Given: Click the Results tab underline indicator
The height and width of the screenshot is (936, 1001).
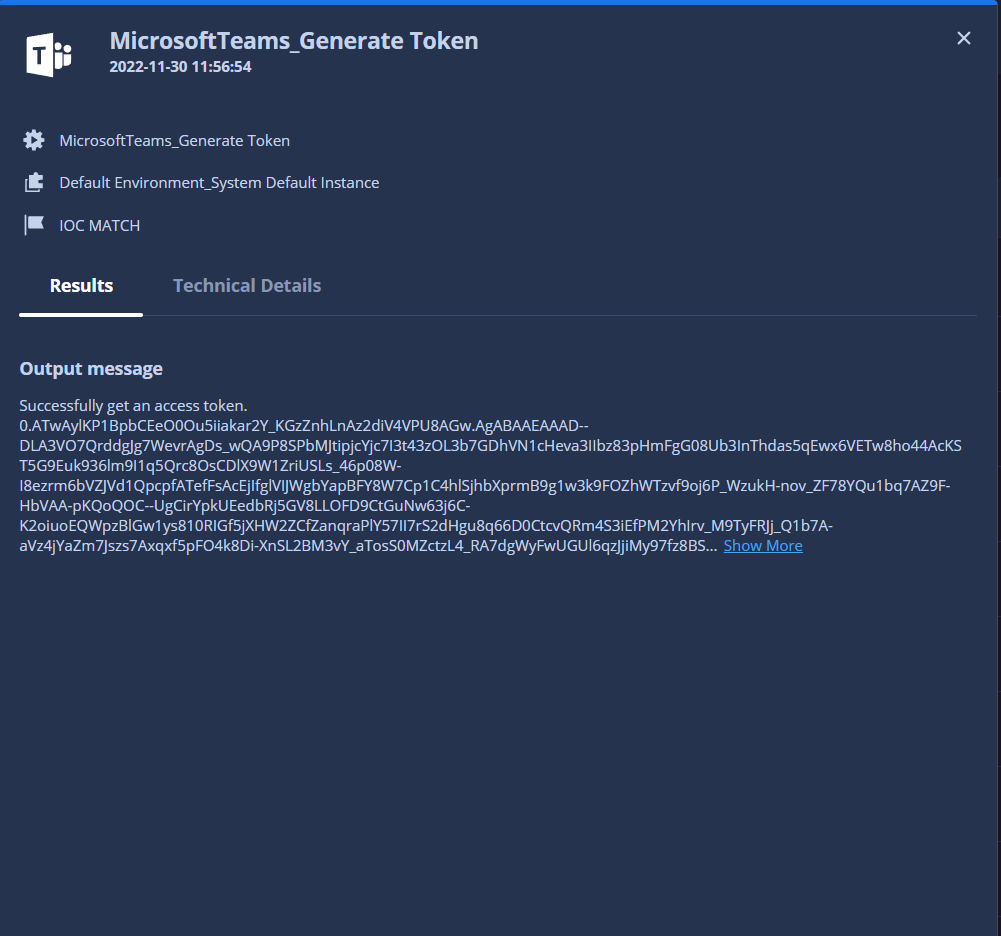Looking at the screenshot, I should 80,313.
